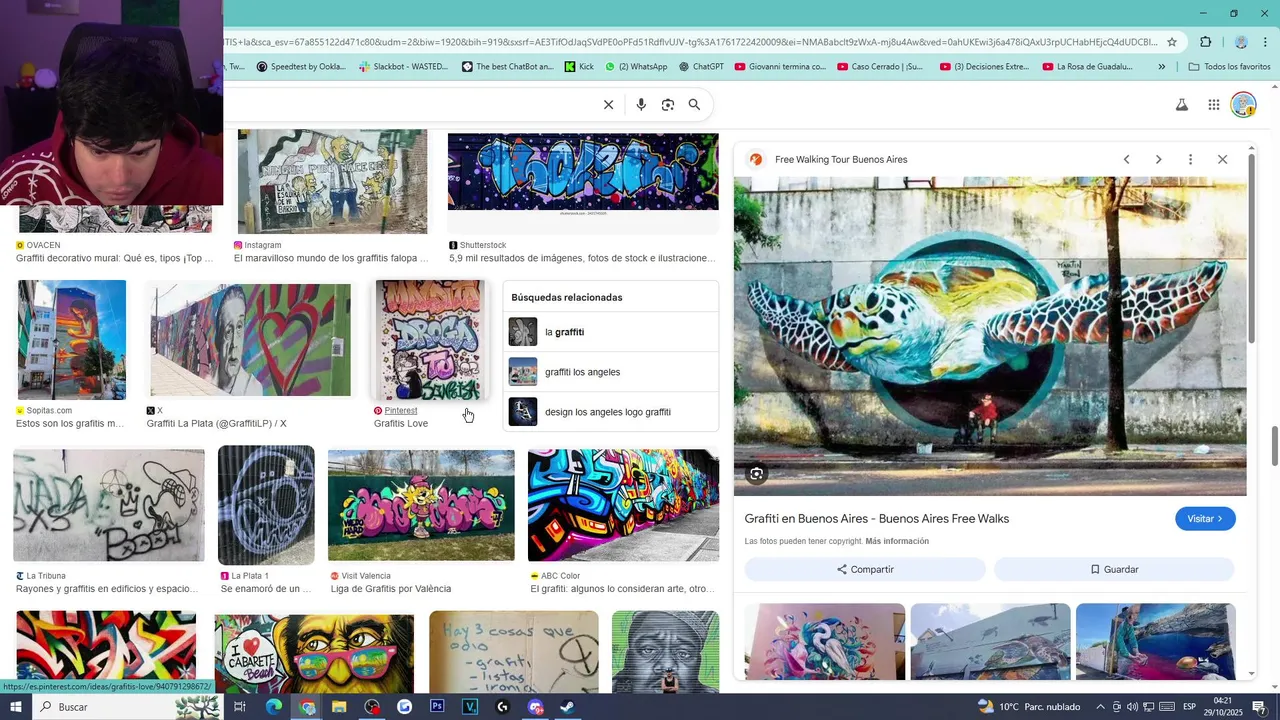Open the WhatsApp bookmark

pyautogui.click(x=636, y=67)
